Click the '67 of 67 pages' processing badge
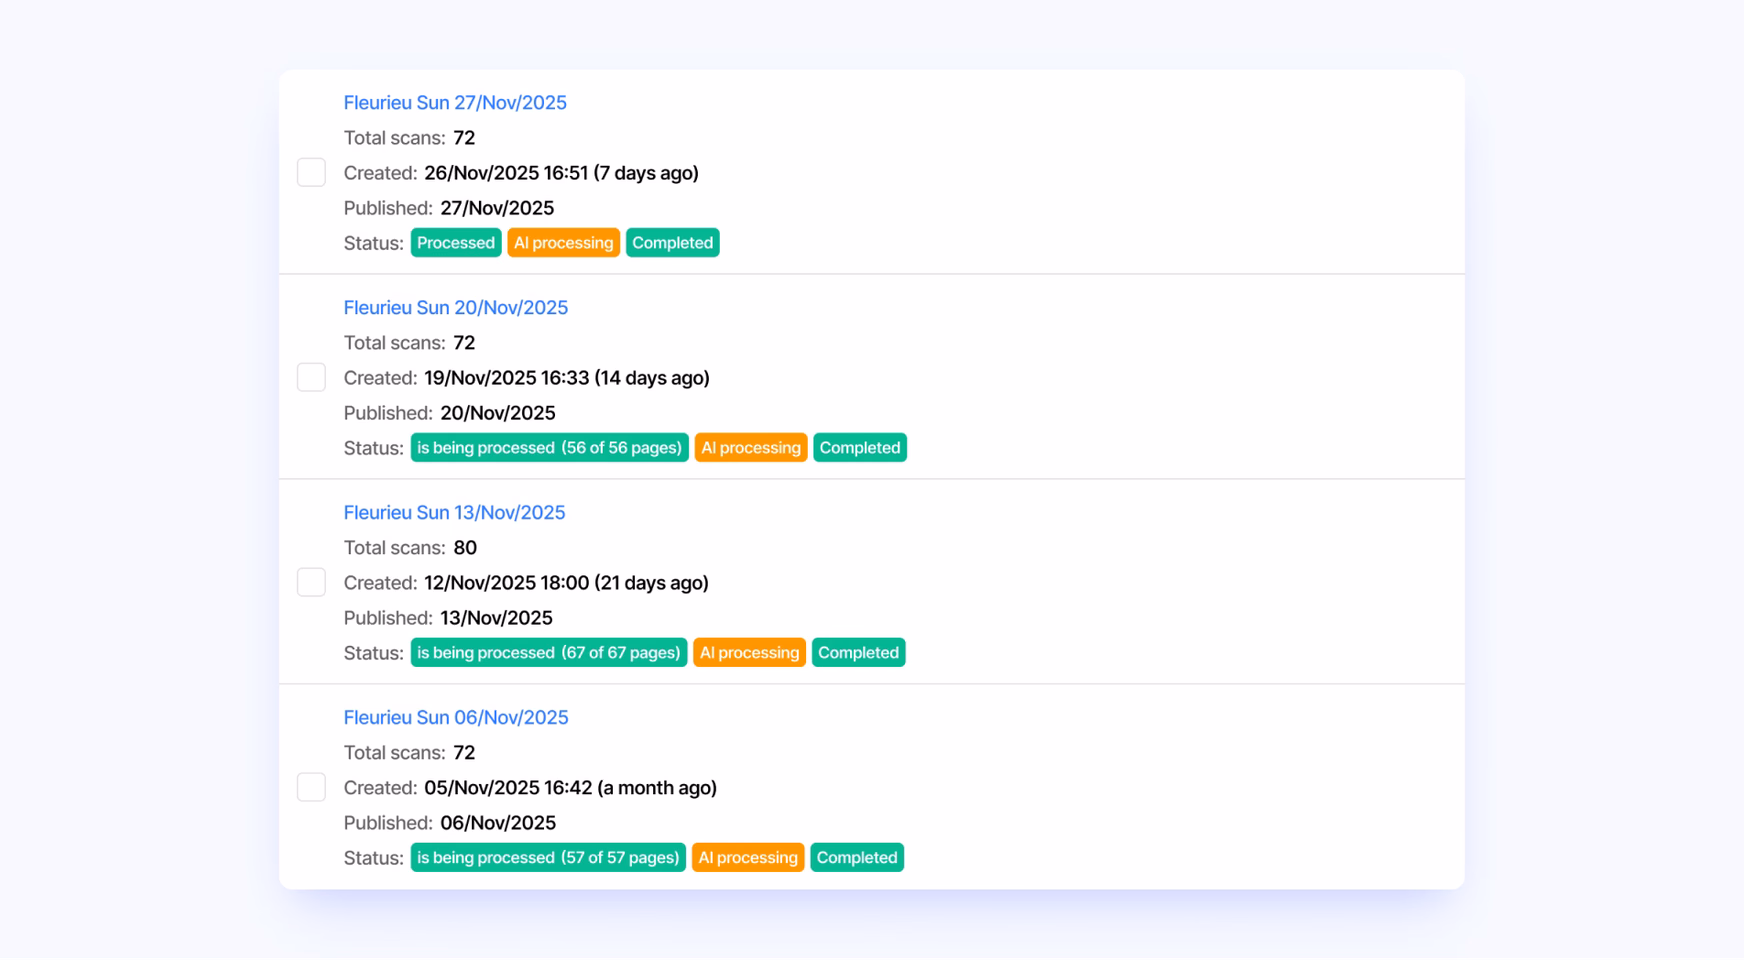 (x=549, y=653)
